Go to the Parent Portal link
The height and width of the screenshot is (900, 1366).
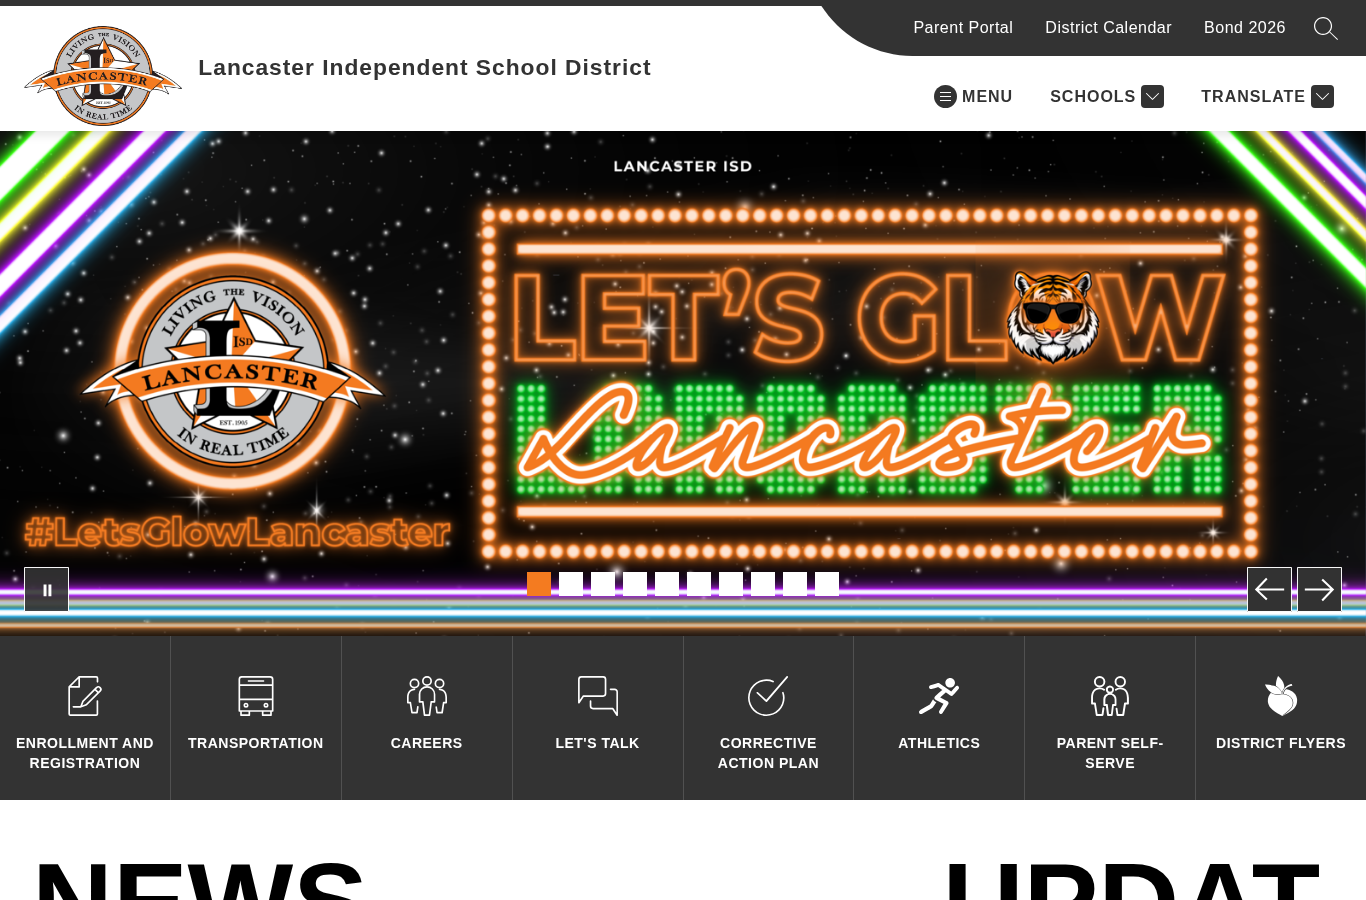pos(963,28)
